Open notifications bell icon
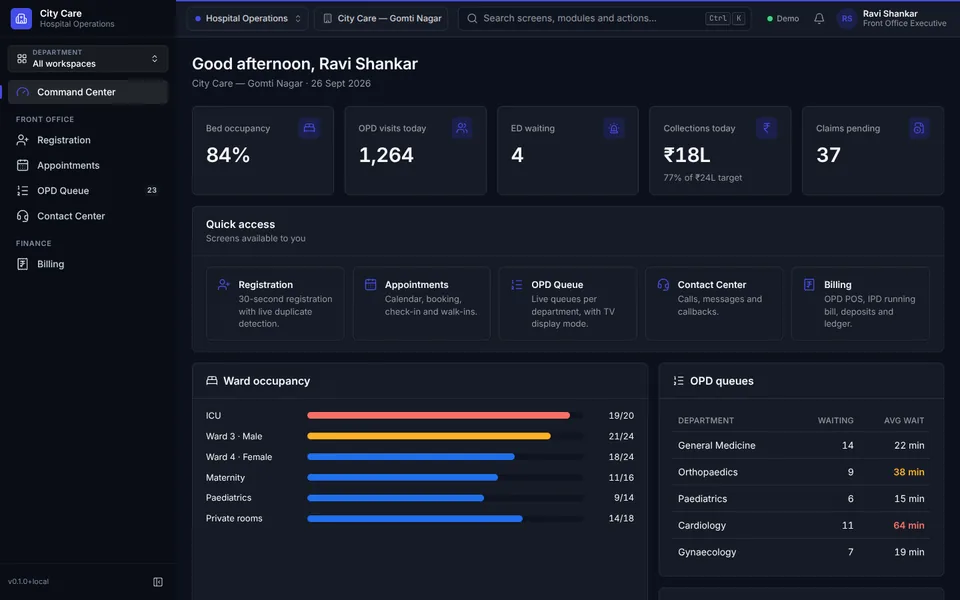 coord(819,18)
